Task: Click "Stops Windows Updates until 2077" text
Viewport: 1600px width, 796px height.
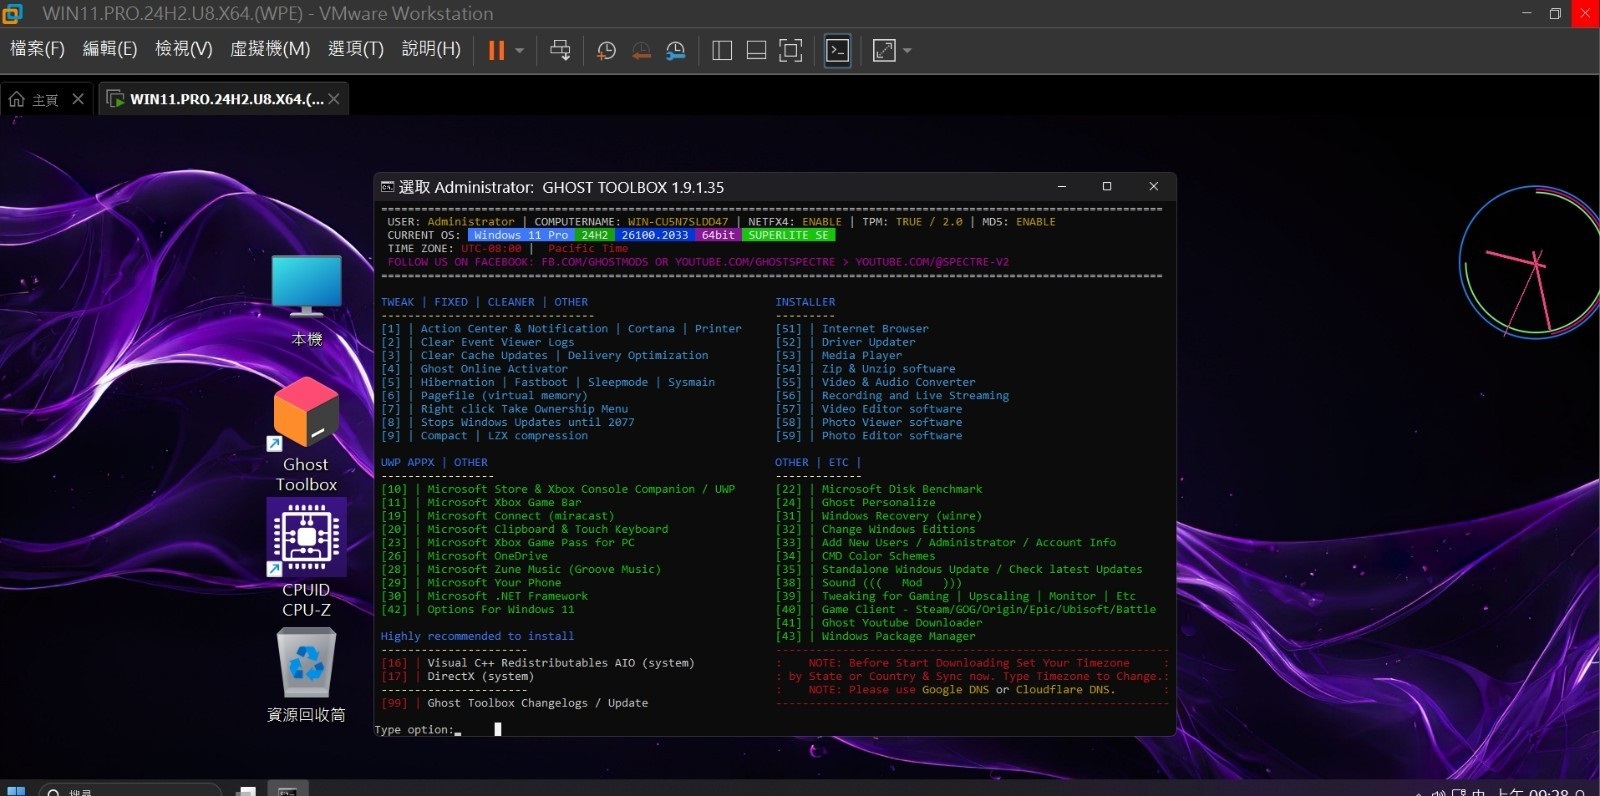Action: (x=527, y=422)
